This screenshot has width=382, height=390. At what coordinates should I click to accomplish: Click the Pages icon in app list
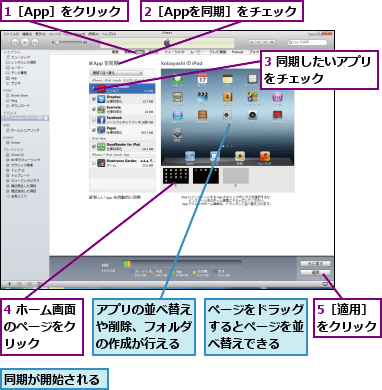tap(101, 130)
